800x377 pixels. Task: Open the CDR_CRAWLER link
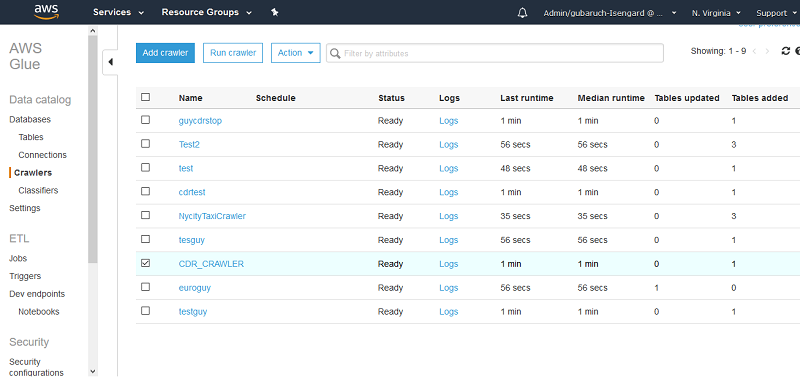(x=211, y=264)
